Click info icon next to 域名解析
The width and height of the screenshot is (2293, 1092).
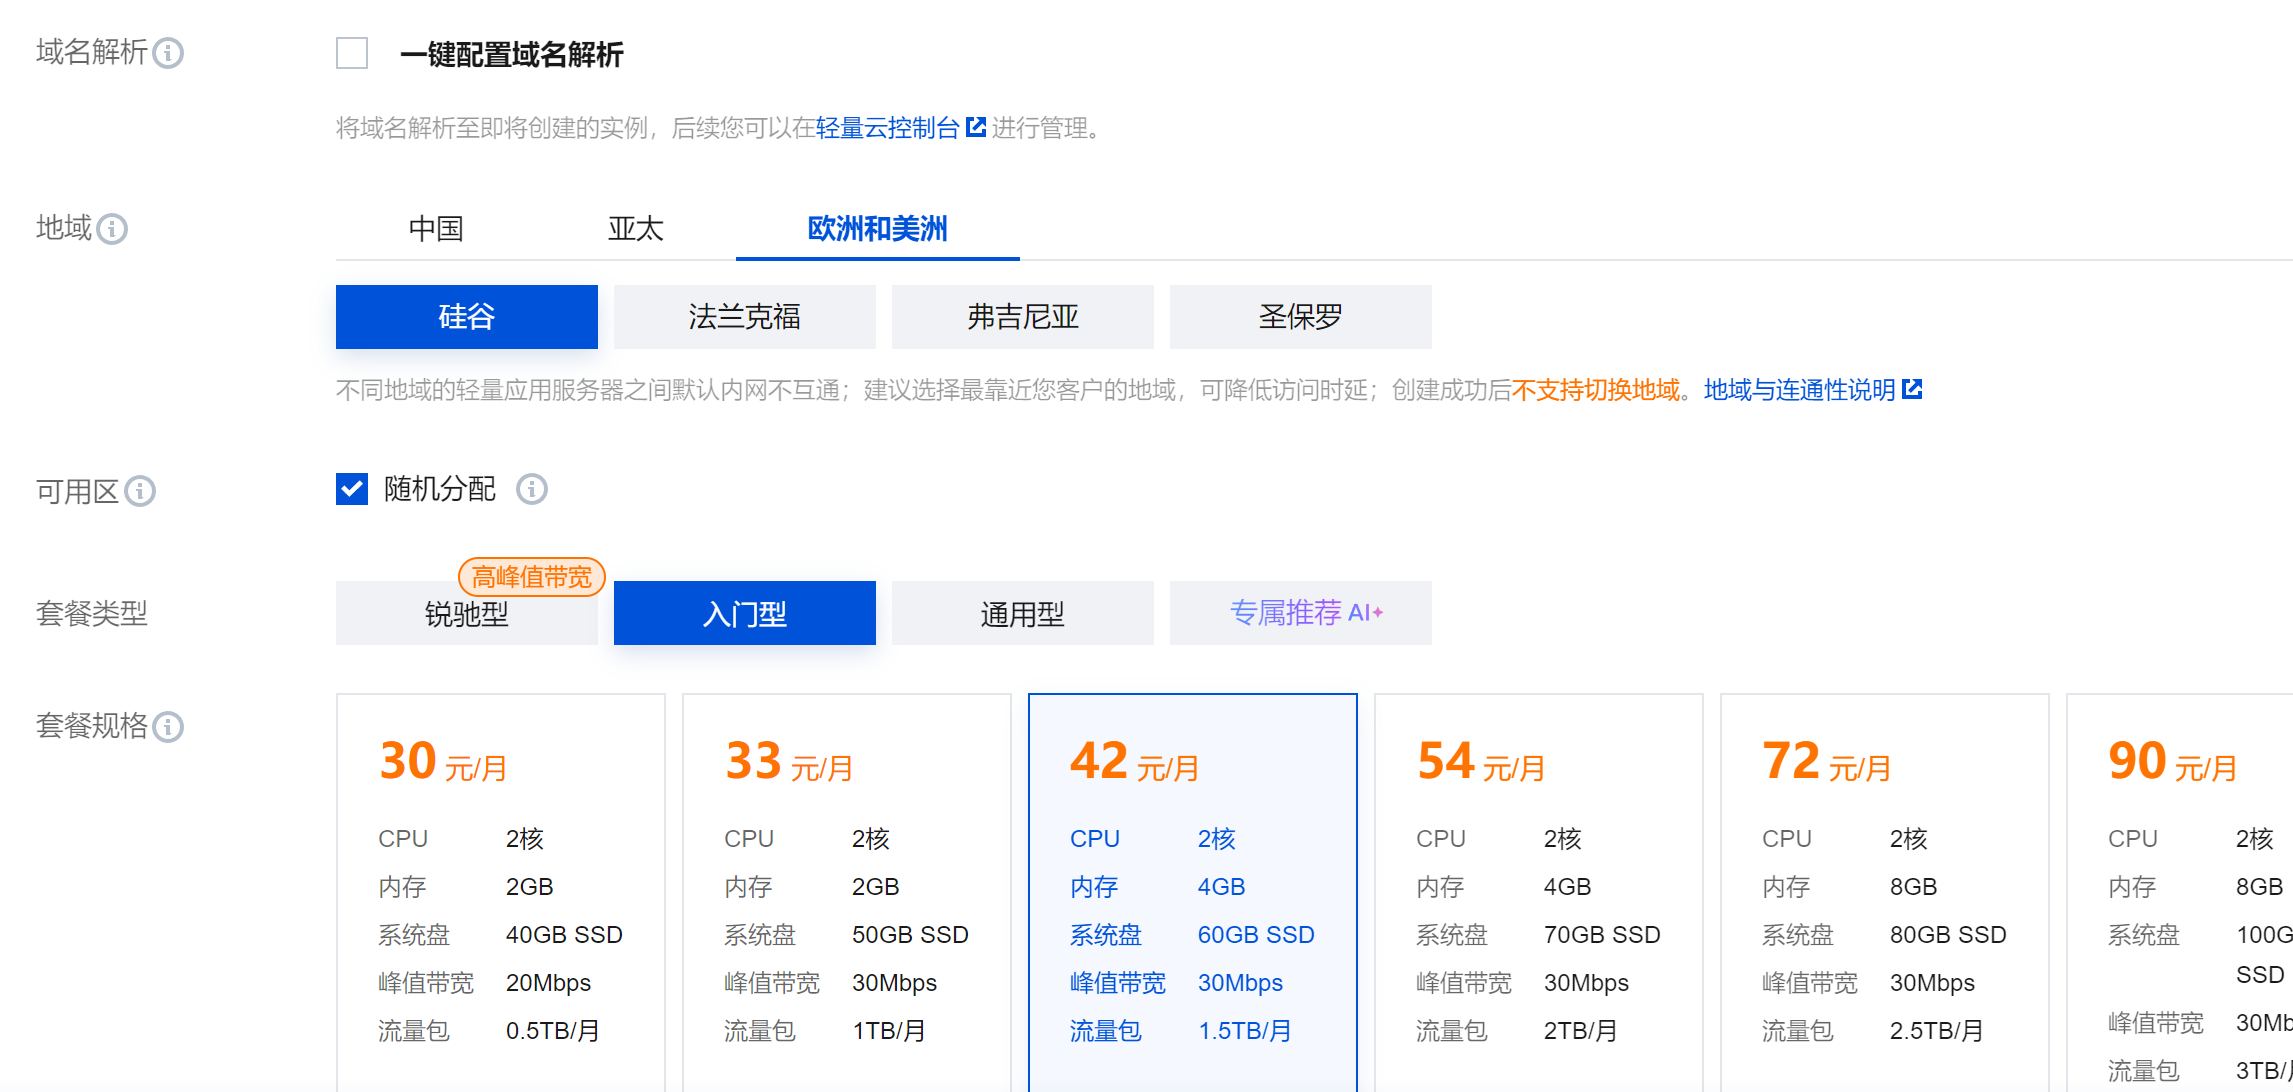[x=168, y=53]
